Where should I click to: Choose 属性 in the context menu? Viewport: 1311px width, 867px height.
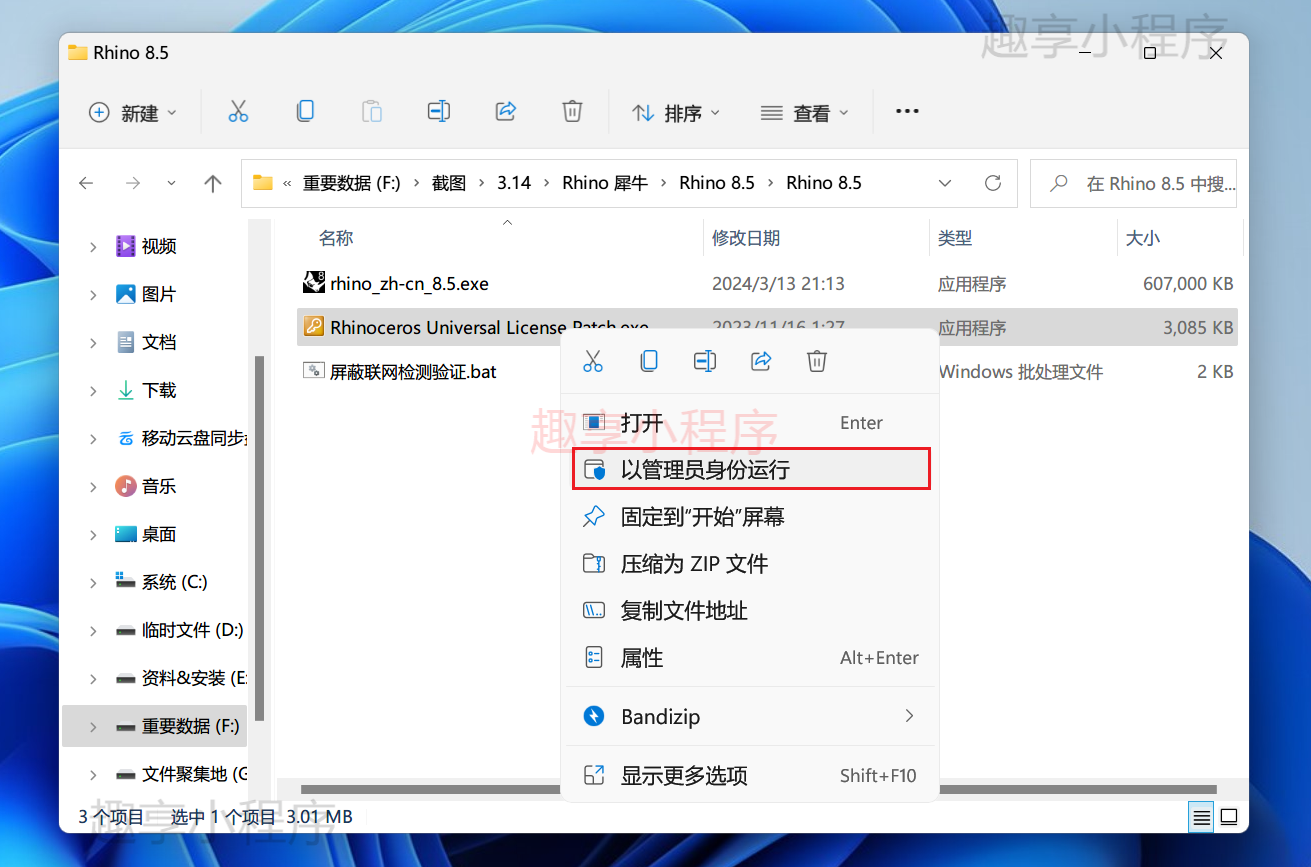(x=751, y=658)
